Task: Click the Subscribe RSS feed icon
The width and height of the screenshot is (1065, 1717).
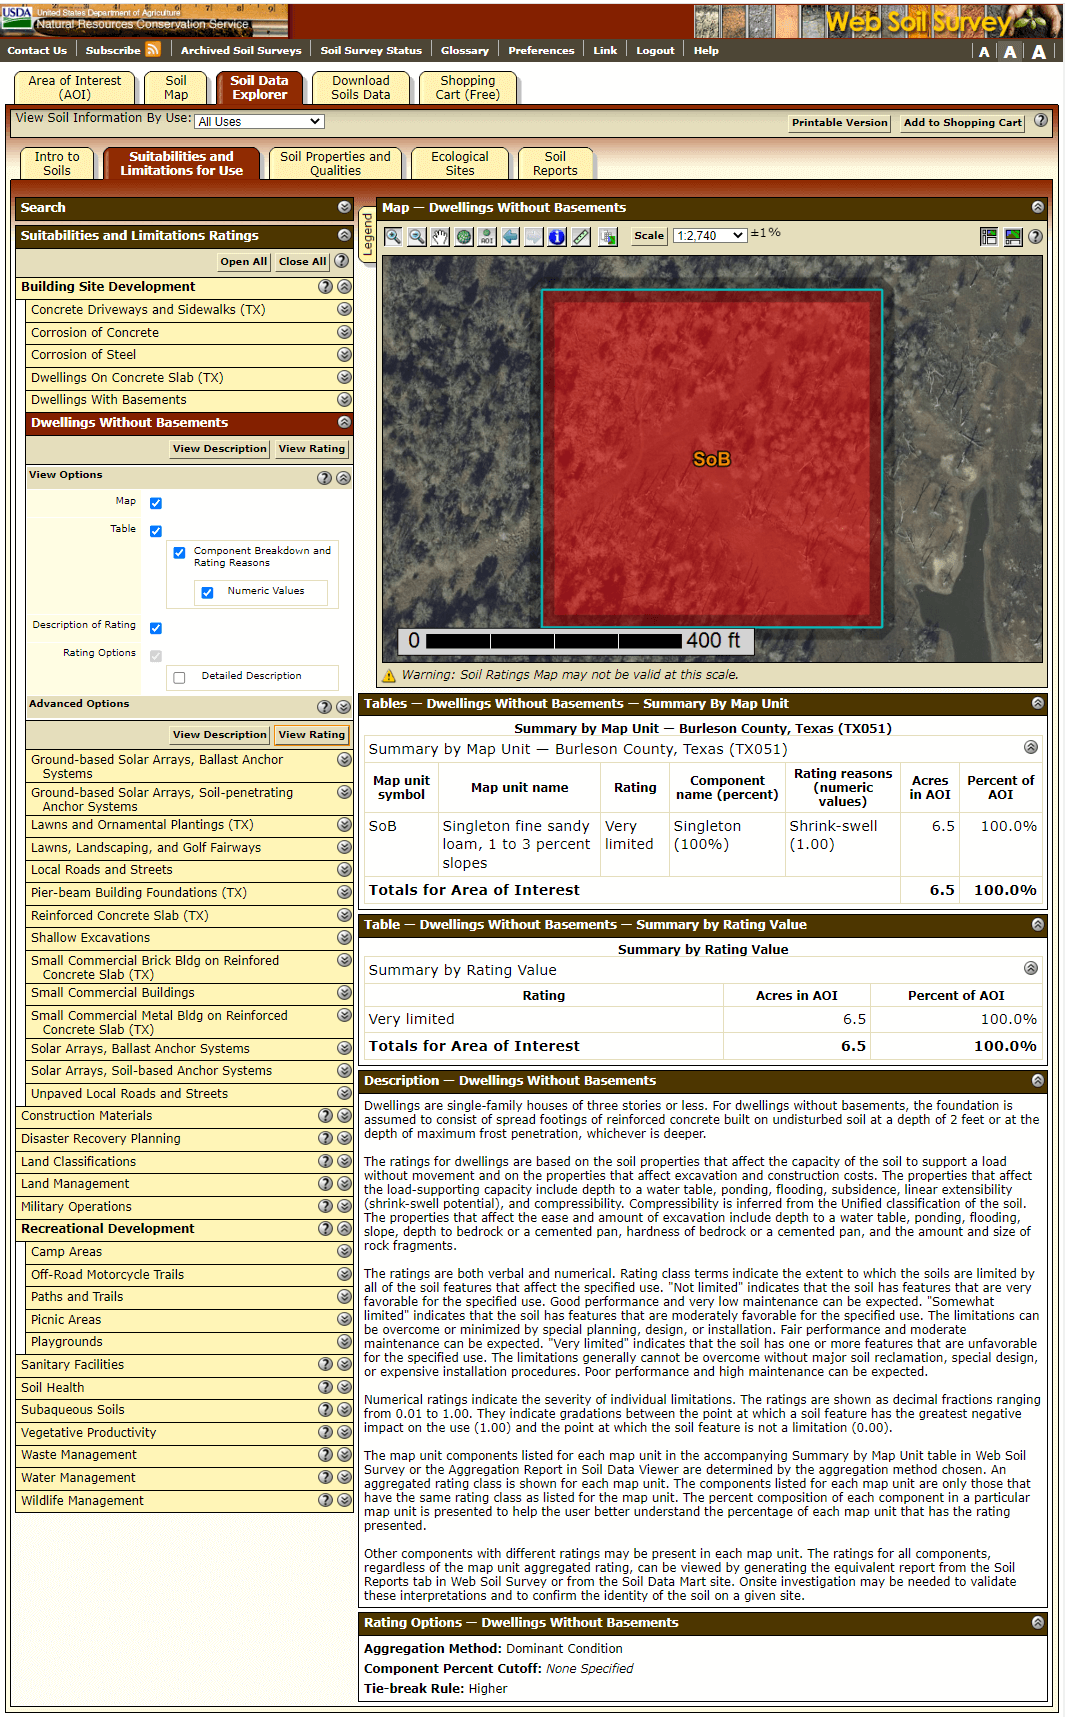Action: pyautogui.click(x=153, y=49)
